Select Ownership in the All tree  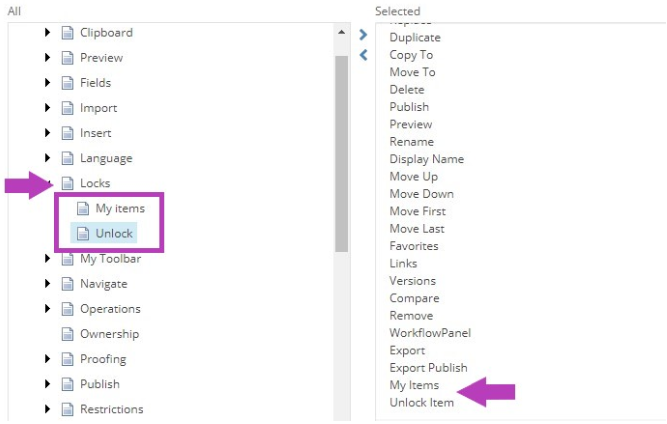(x=109, y=334)
